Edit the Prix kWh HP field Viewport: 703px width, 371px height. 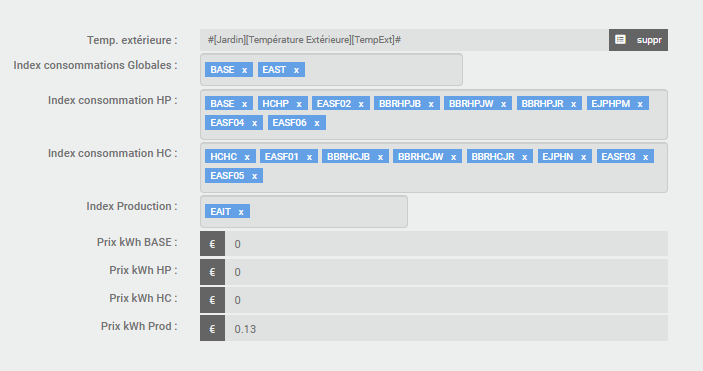click(447, 272)
